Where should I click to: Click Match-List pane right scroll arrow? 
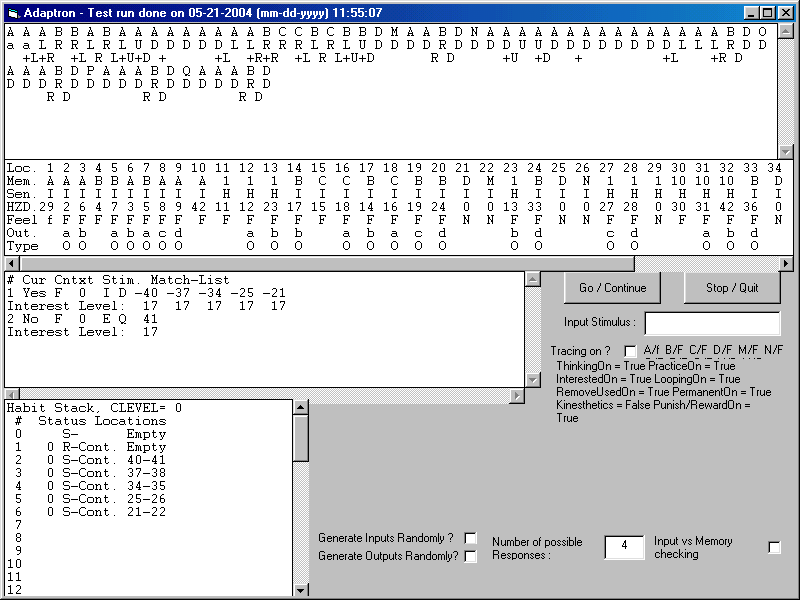pyautogui.click(x=517, y=395)
